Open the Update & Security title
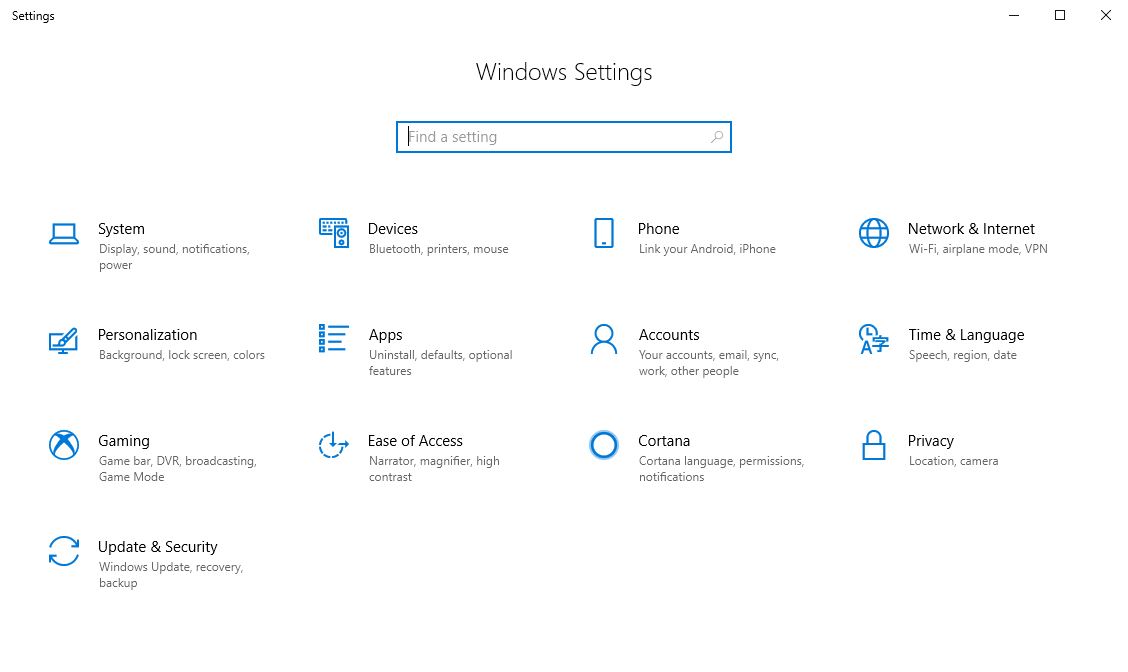The image size is (1128, 672). point(158,547)
